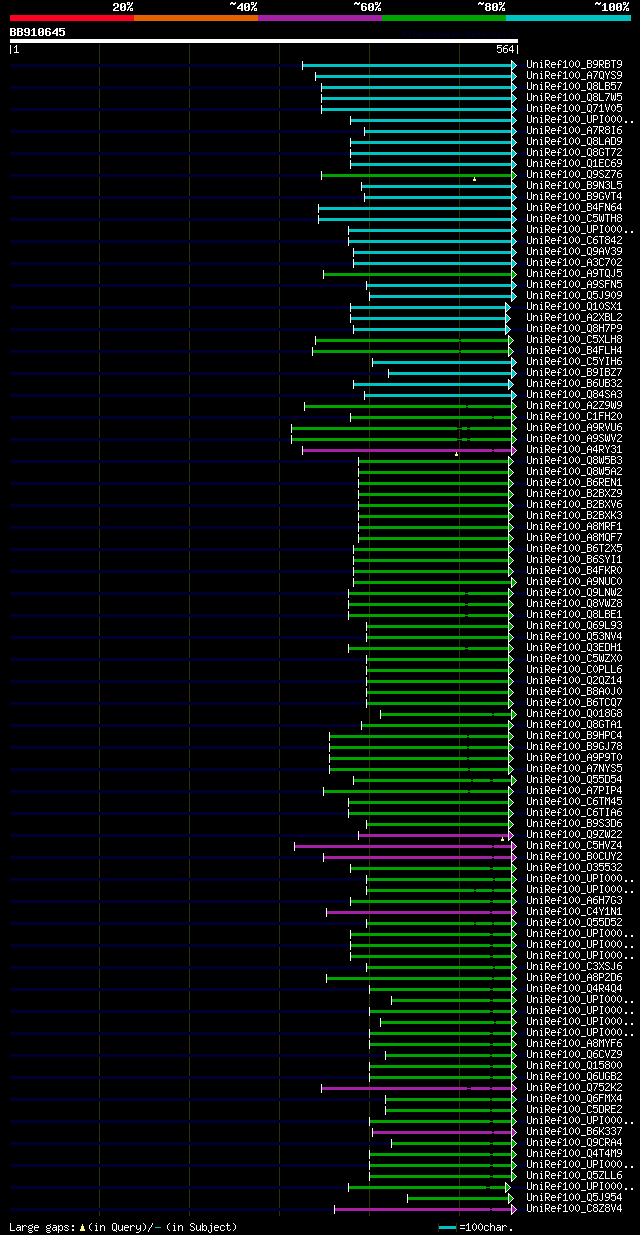Image resolution: width=640 pixels, height=1235 pixels.
Task: Select hit UniRef100_Q8GTA1
Action: click(574, 725)
